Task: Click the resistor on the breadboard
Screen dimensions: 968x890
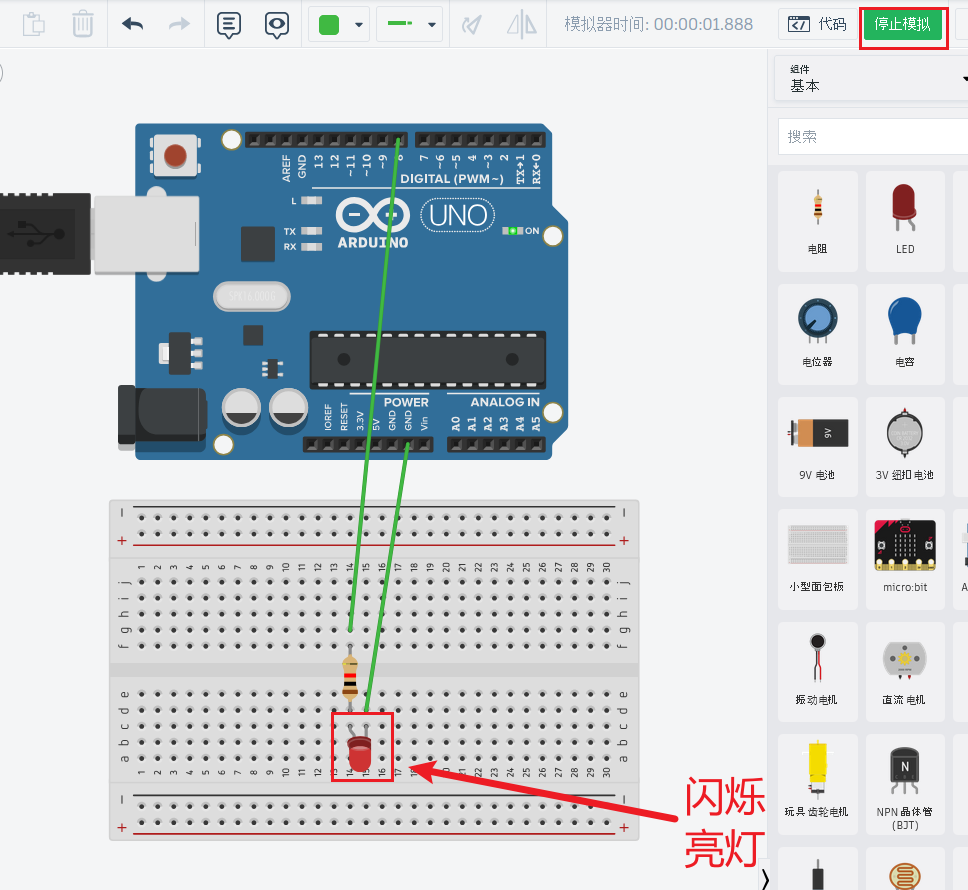Action: 350,678
